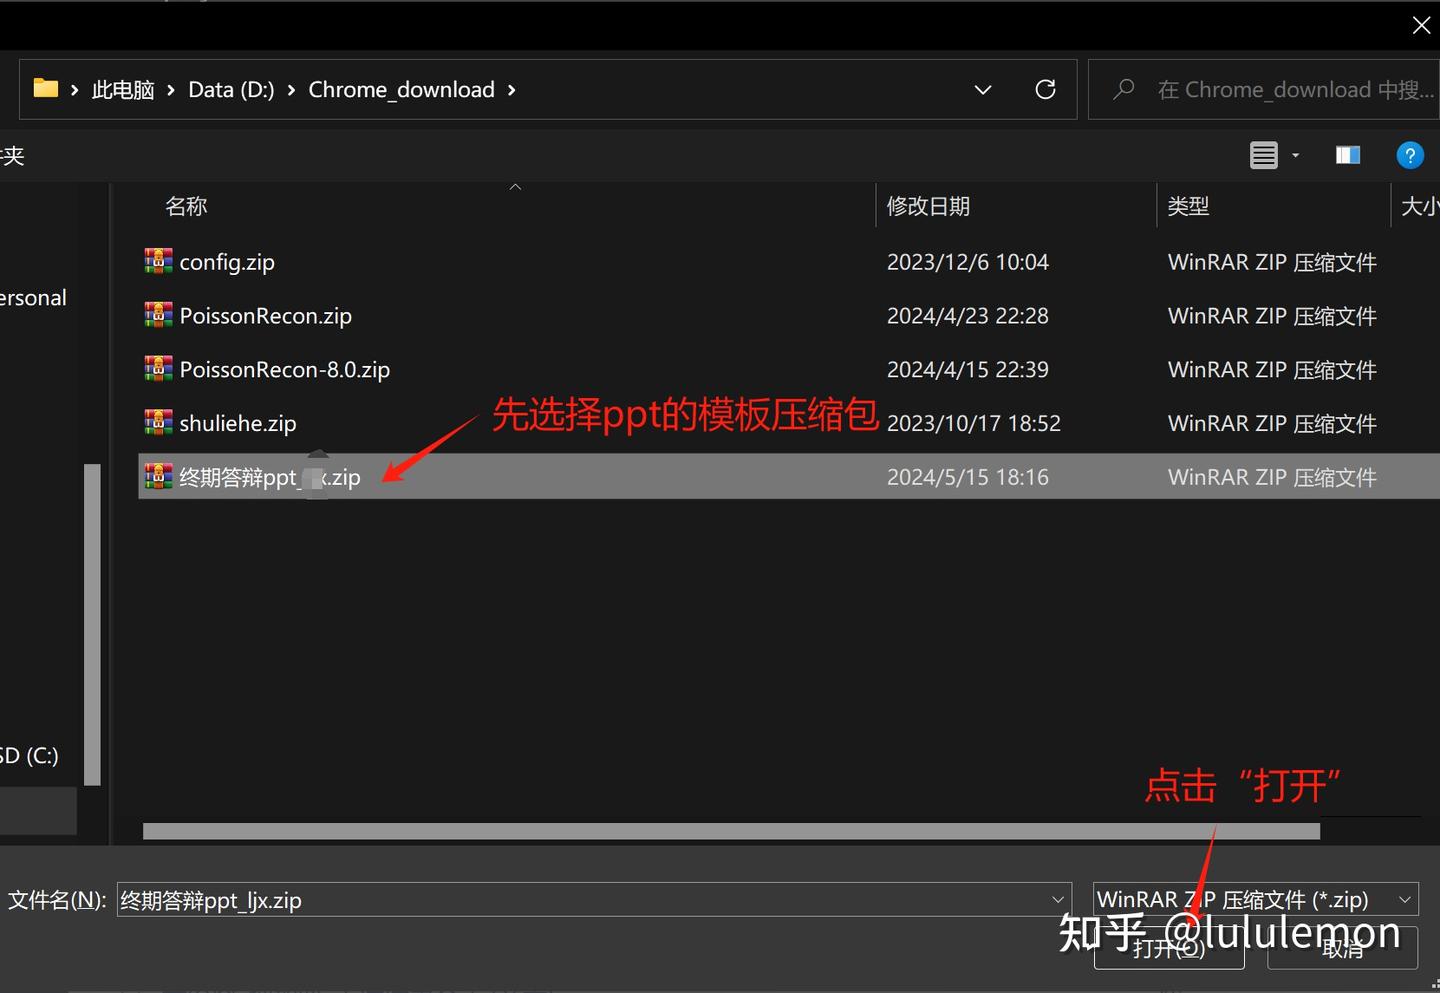Click the WinRAR icon beside config.zip

(157, 261)
